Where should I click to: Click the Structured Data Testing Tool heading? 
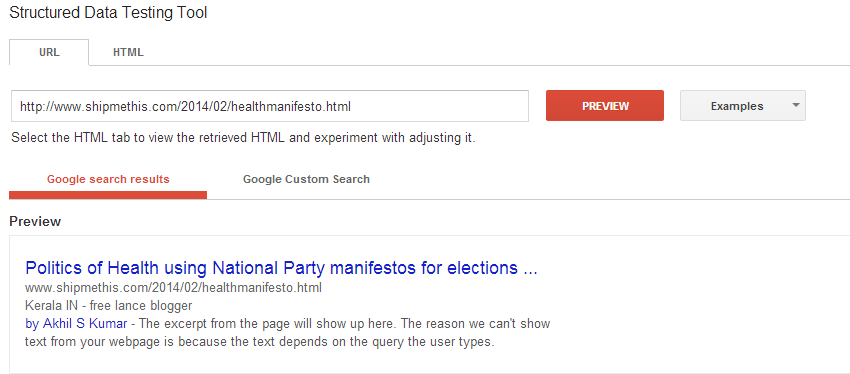coord(108,13)
